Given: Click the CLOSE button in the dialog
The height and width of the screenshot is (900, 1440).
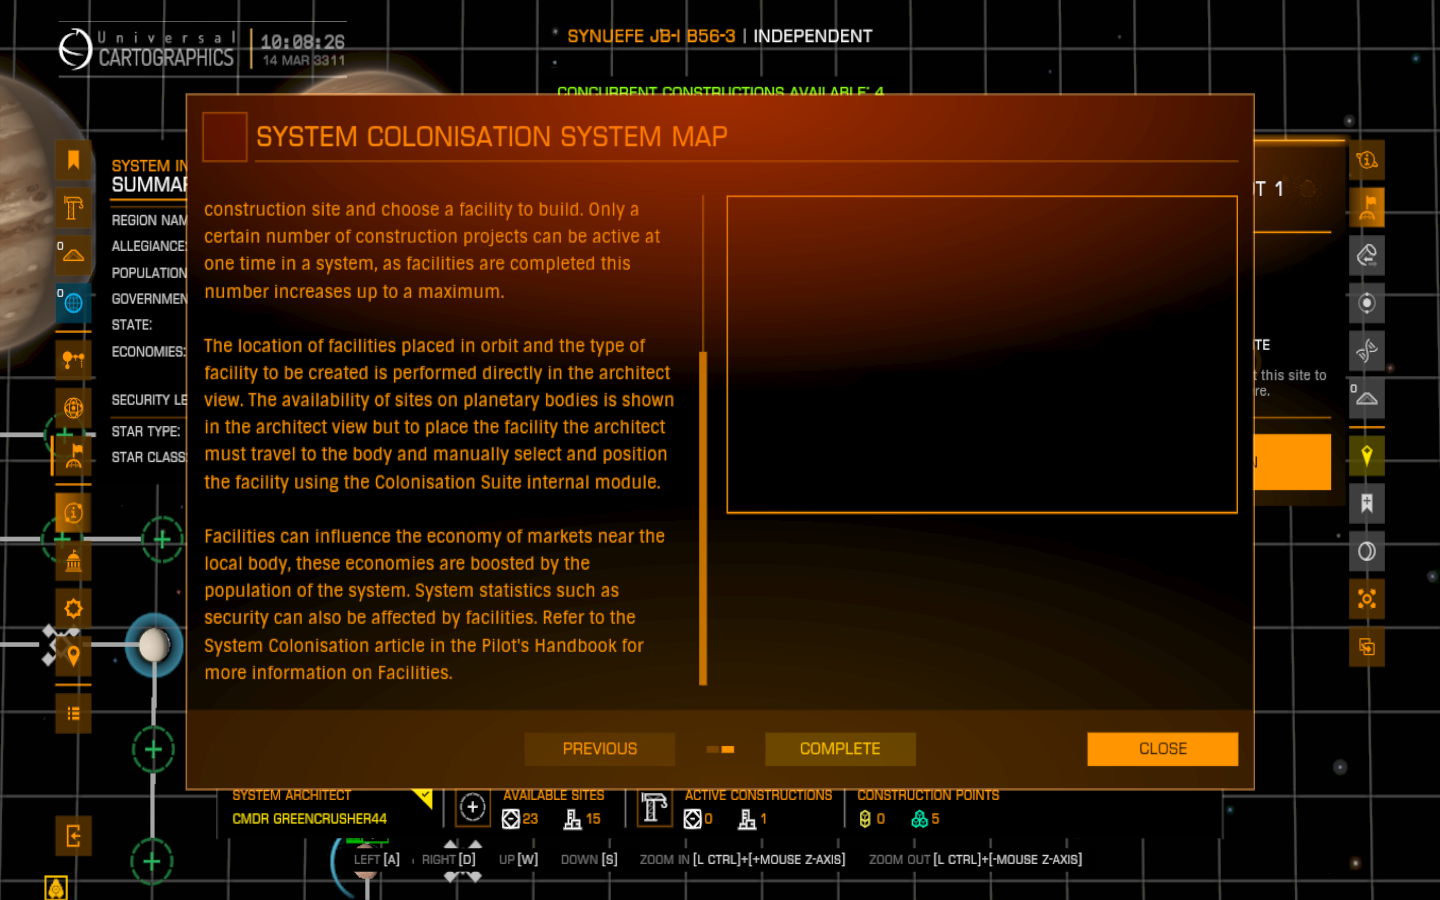Looking at the screenshot, I should pyautogui.click(x=1163, y=749).
